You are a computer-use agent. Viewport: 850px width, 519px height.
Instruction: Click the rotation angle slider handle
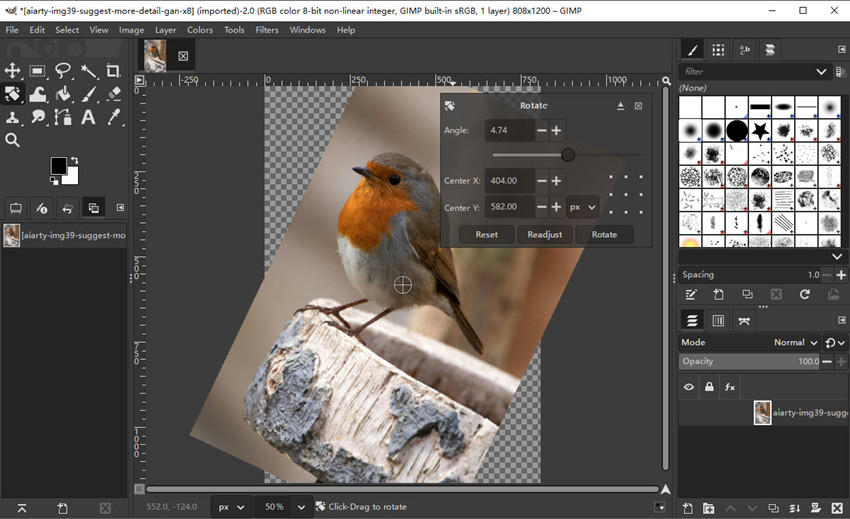click(568, 155)
